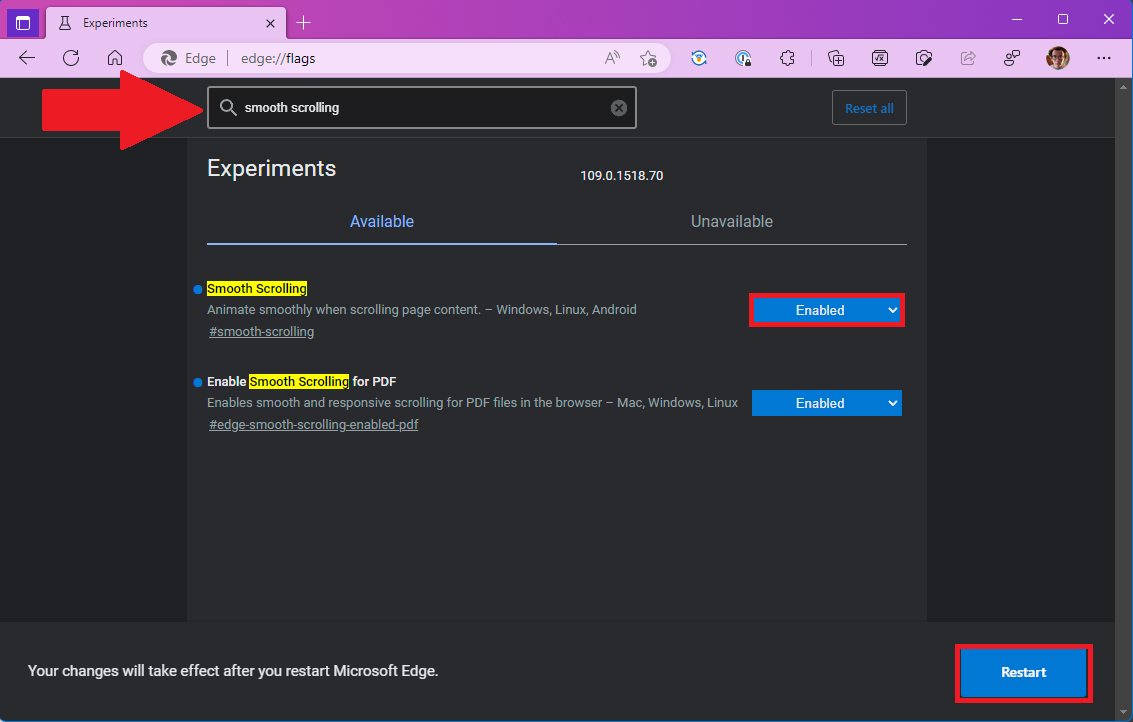Maximize the Edge window
This screenshot has width=1133, height=722.
coord(1063,20)
